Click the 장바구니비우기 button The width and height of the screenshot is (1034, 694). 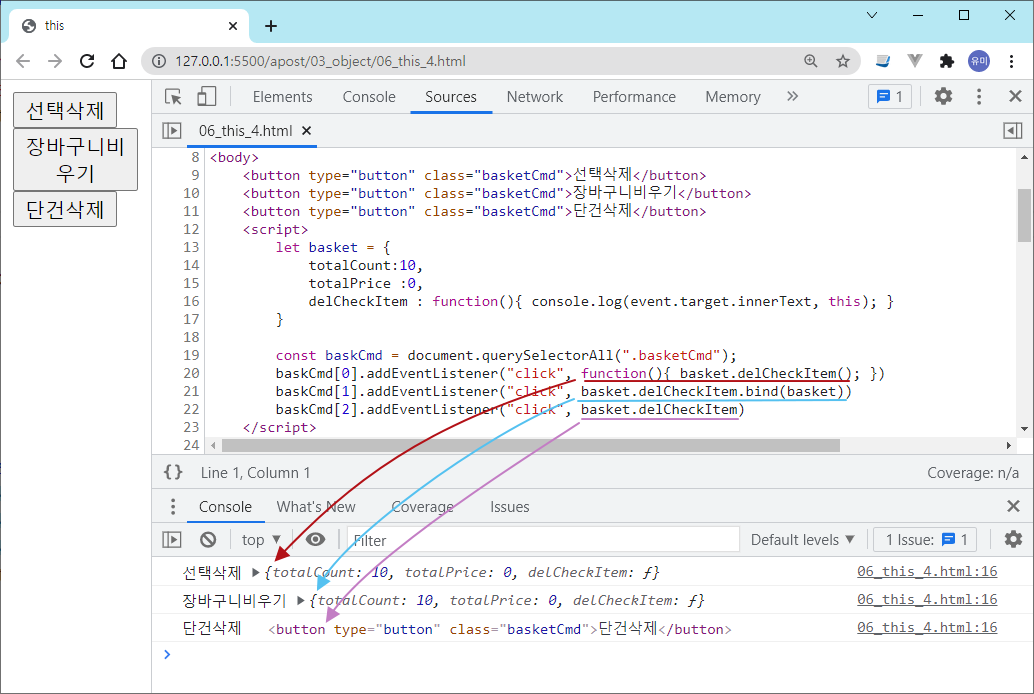click(75, 160)
